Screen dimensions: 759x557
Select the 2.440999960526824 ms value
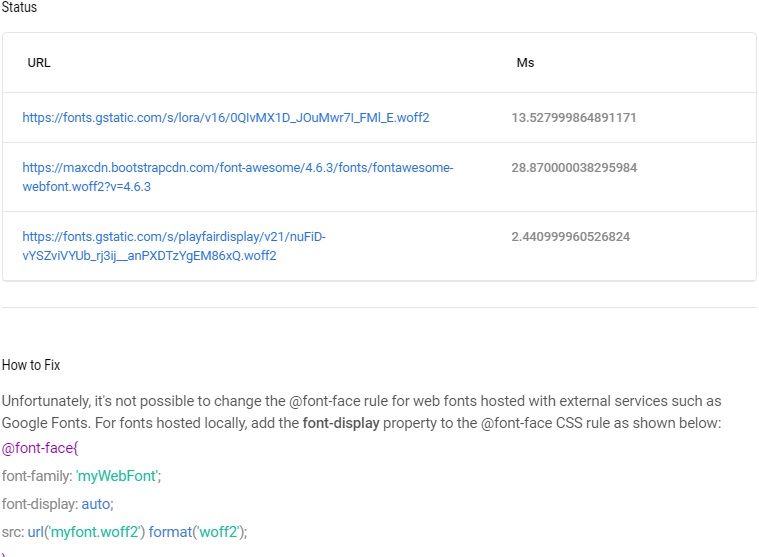click(571, 237)
